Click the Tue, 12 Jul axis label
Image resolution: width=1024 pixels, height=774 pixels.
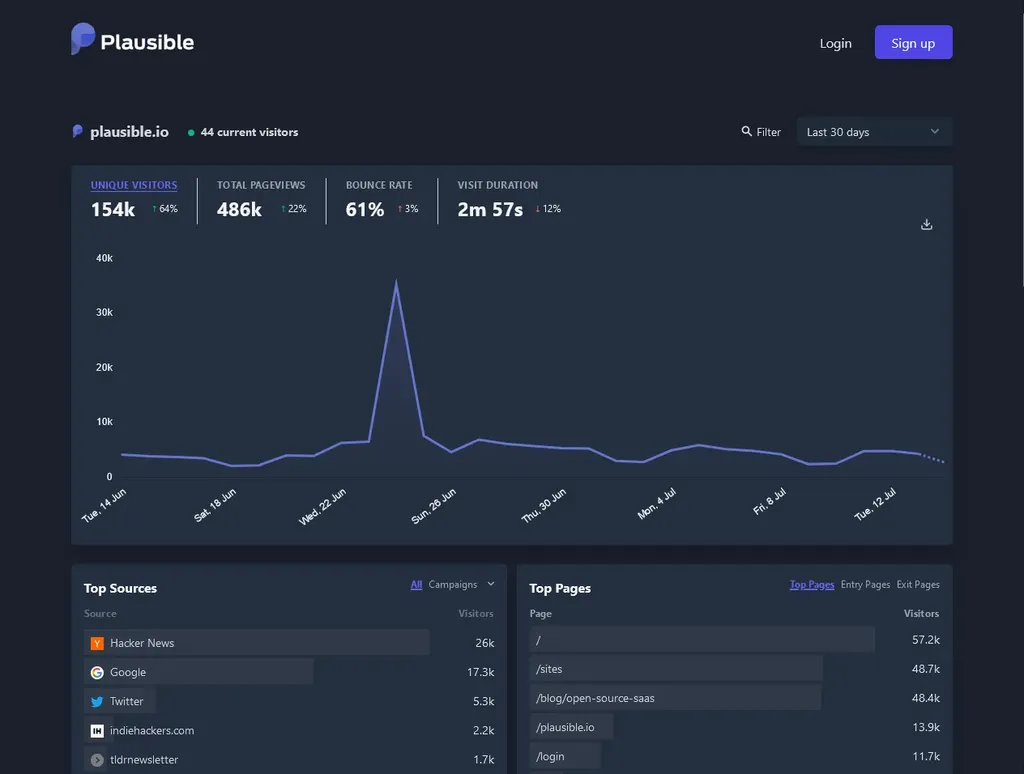pos(874,504)
